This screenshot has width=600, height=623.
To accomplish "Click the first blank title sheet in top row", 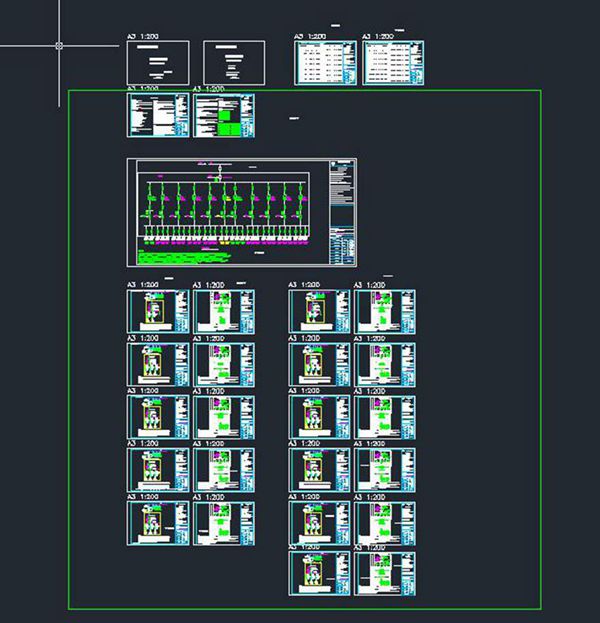I will coord(157,63).
